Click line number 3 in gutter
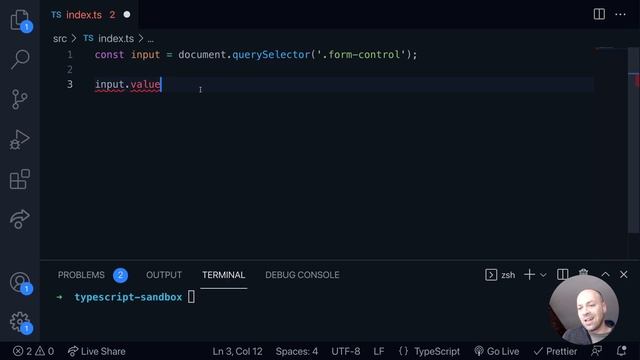The image size is (640, 360). click(x=70, y=84)
